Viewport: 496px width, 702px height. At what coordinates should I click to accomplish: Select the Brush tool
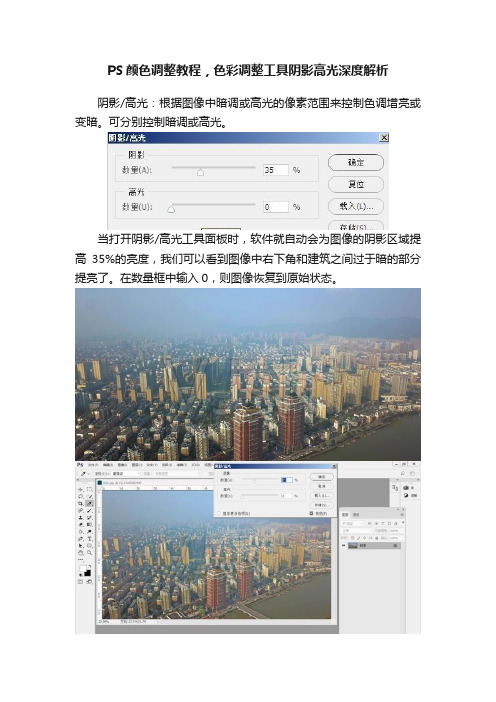coord(90,510)
